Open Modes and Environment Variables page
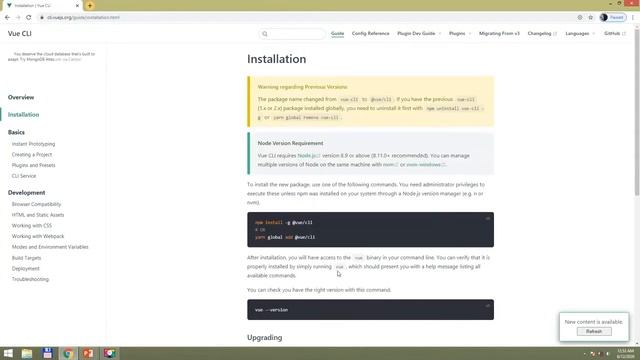The height and width of the screenshot is (360, 640). tap(50, 247)
